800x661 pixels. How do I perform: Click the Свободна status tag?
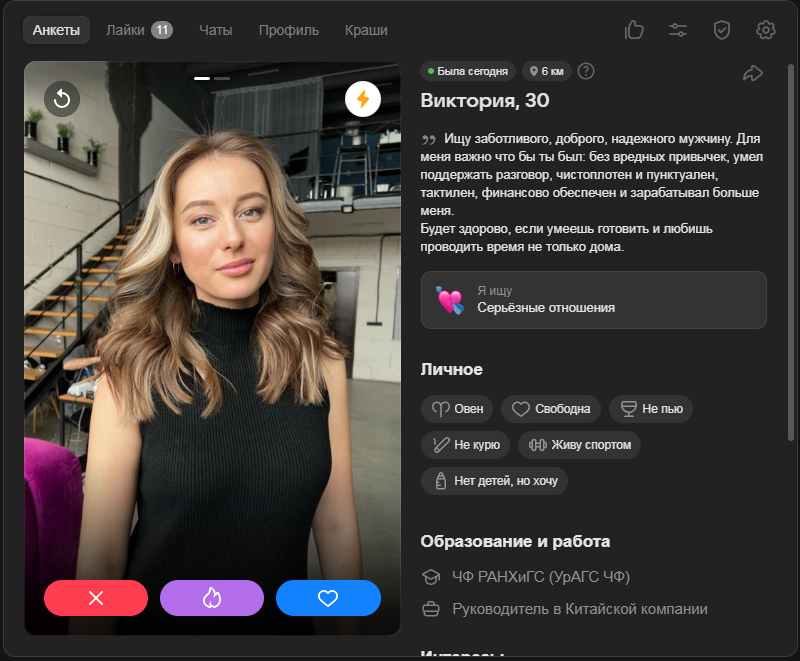tap(551, 409)
